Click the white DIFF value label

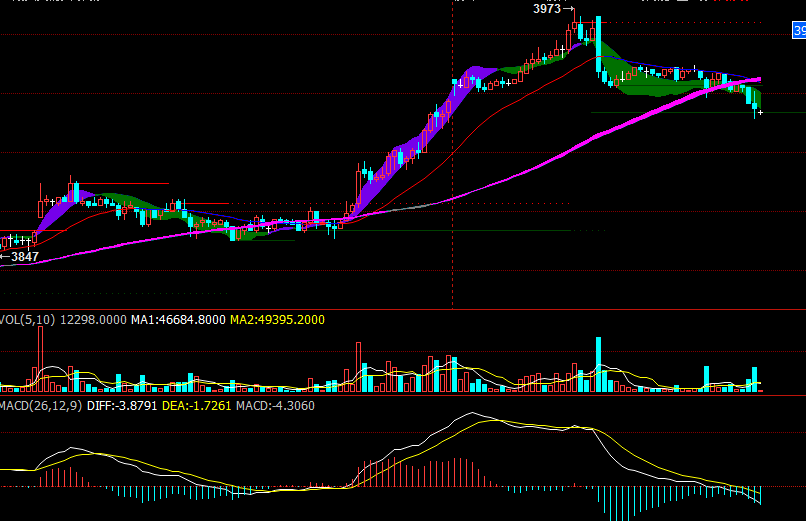(123, 405)
